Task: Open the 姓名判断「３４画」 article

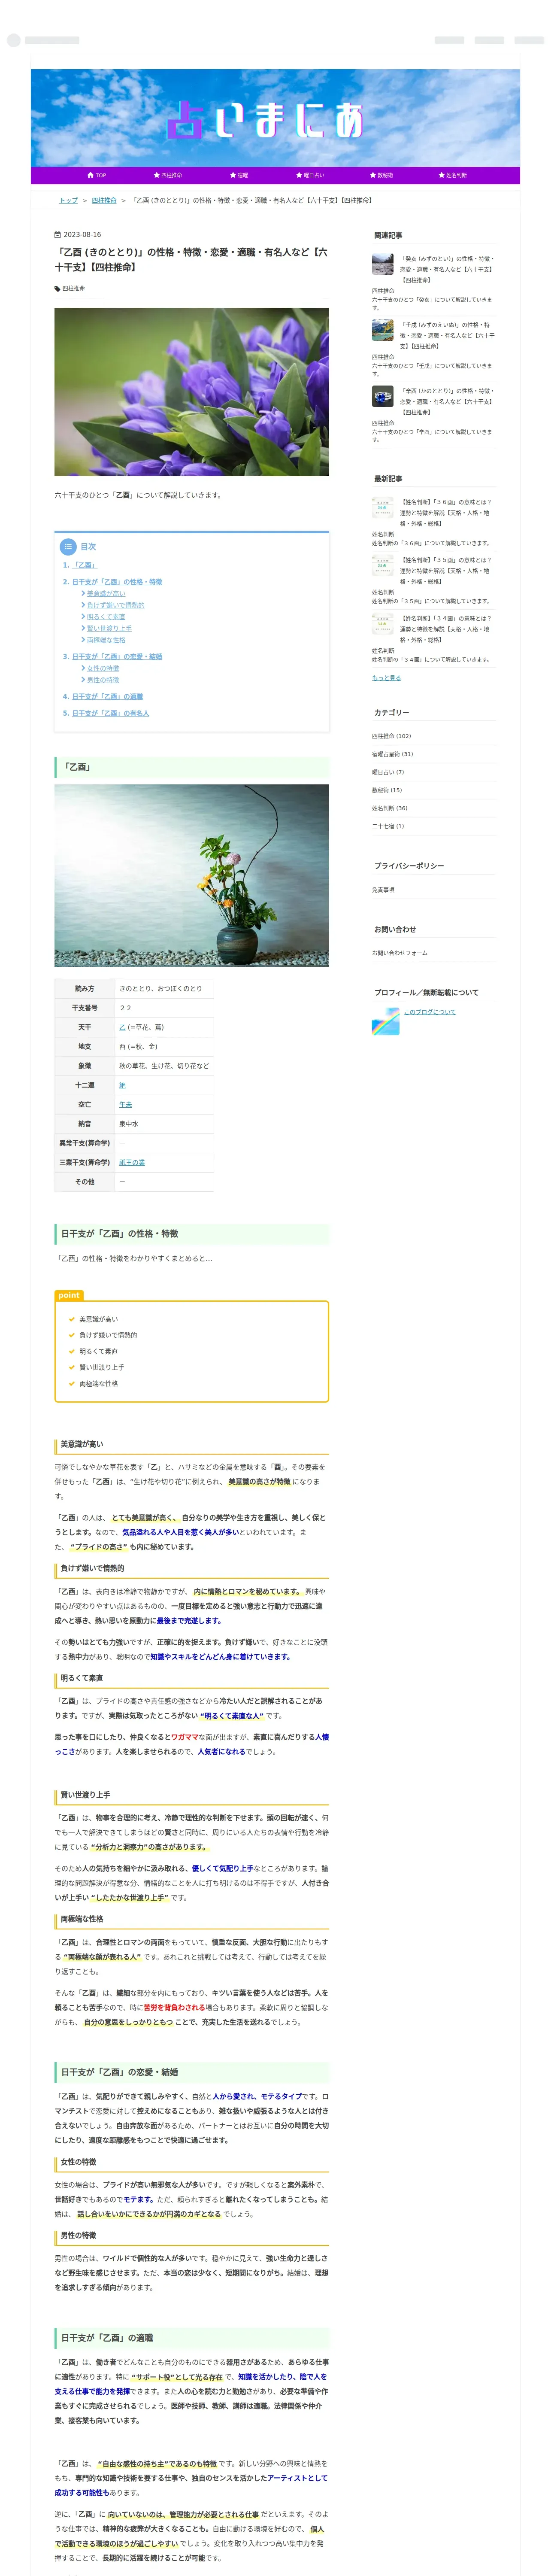Action: pos(446,629)
